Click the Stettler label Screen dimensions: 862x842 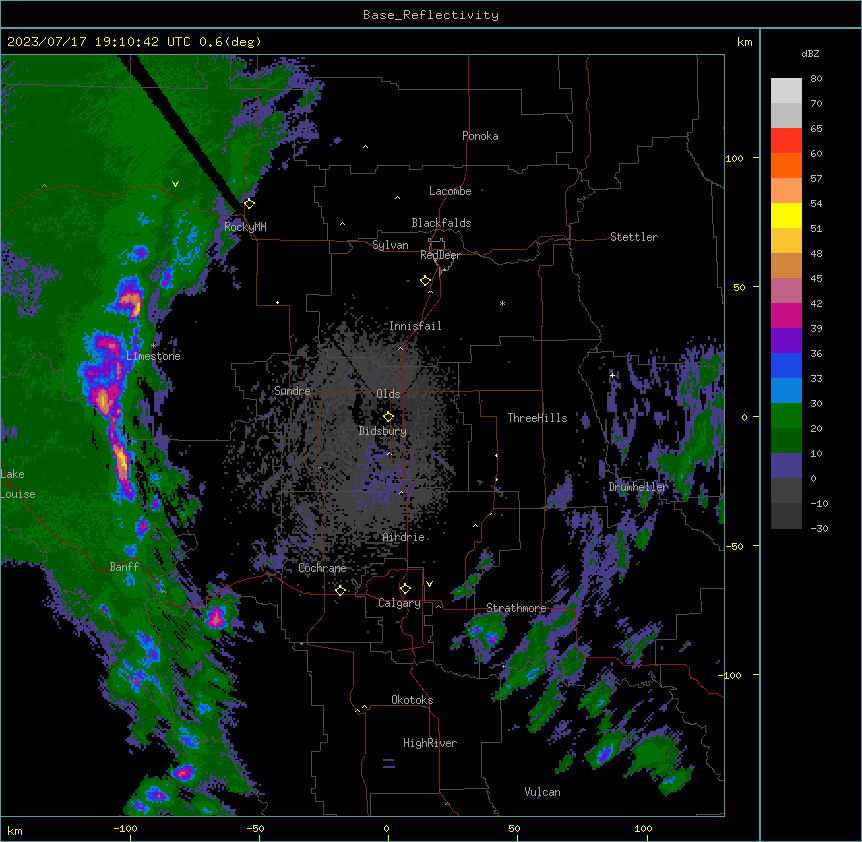tap(634, 237)
